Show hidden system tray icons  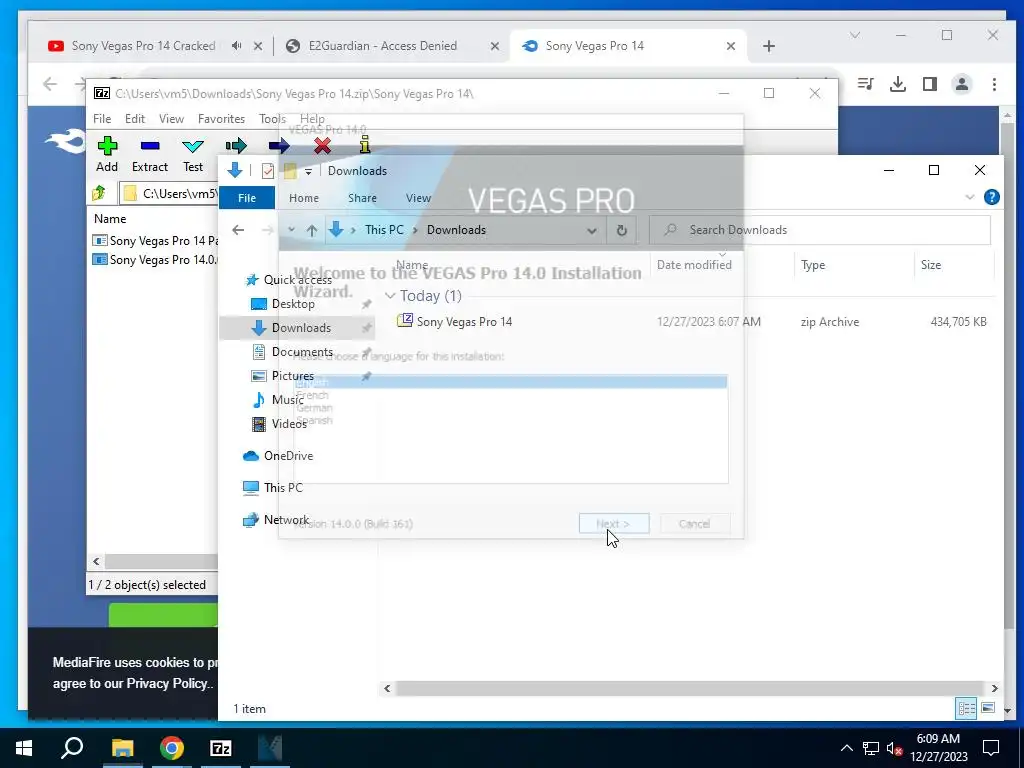click(846, 748)
